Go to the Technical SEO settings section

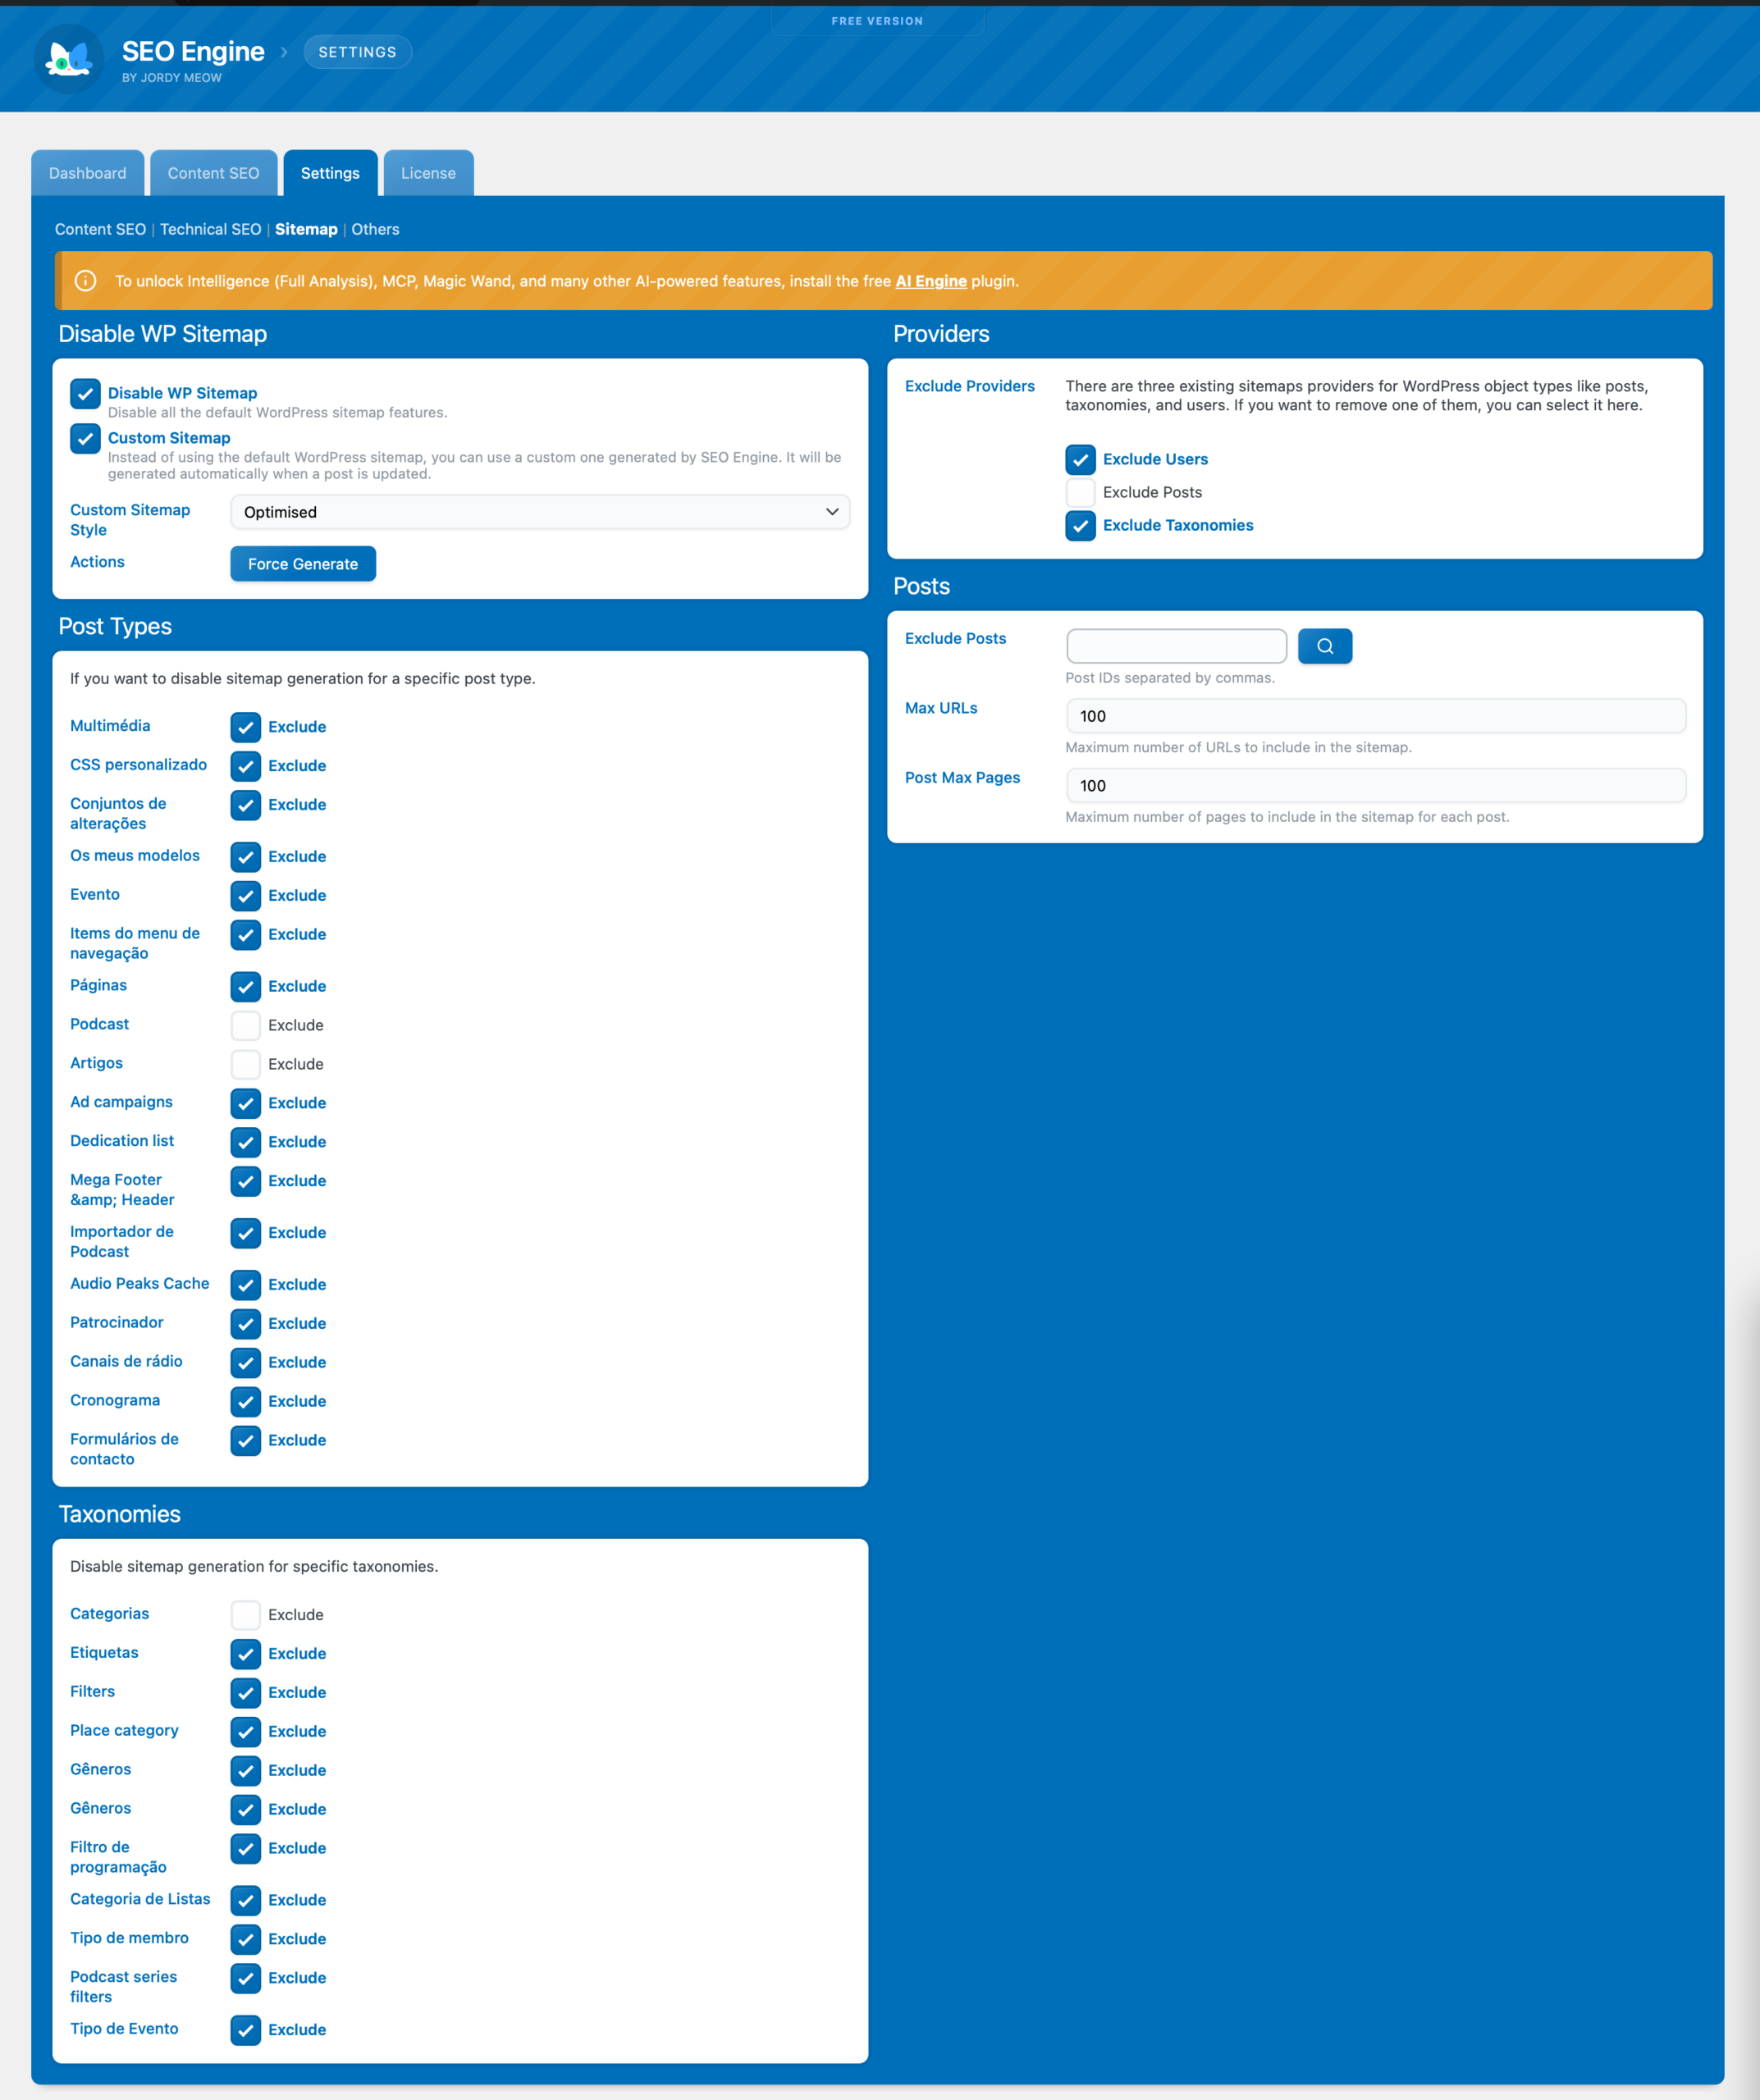210,229
